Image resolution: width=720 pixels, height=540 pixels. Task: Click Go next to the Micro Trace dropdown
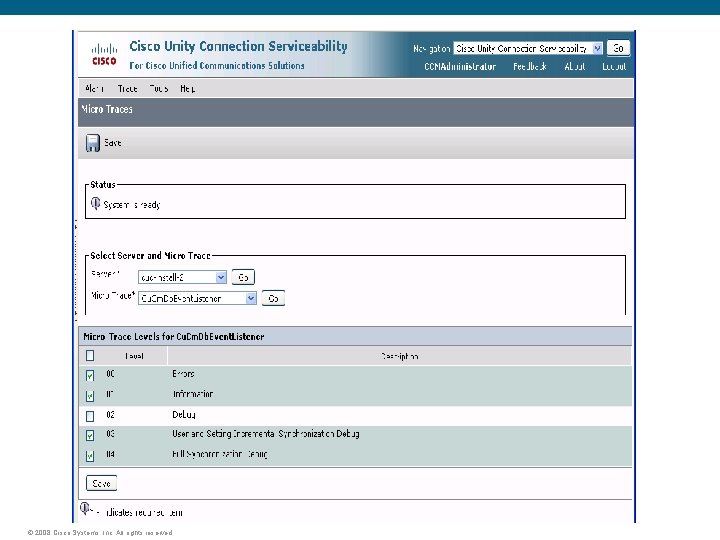click(273, 298)
